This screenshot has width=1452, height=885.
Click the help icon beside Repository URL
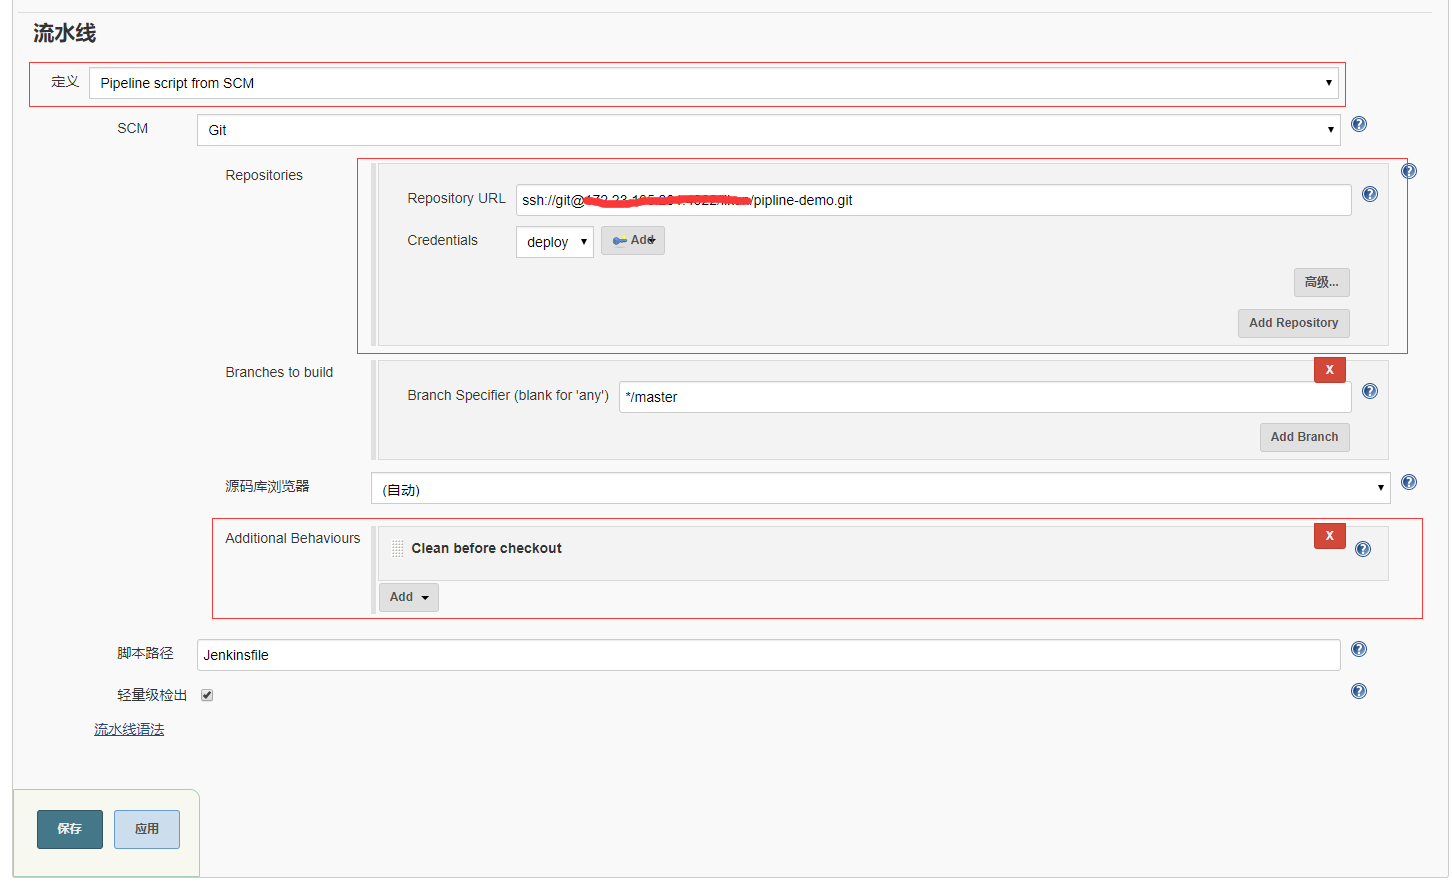click(x=1369, y=194)
